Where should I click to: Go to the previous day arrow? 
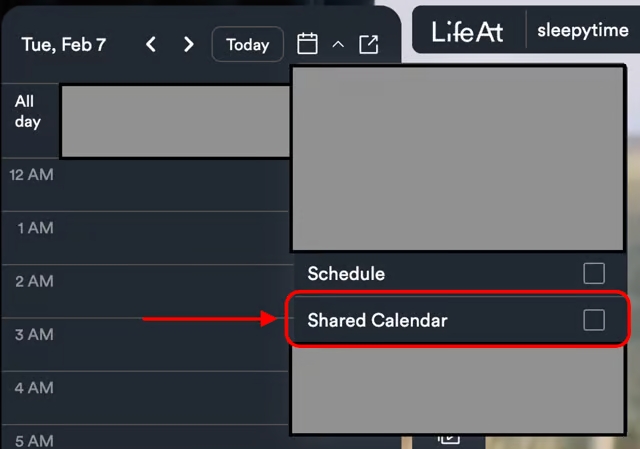151,45
